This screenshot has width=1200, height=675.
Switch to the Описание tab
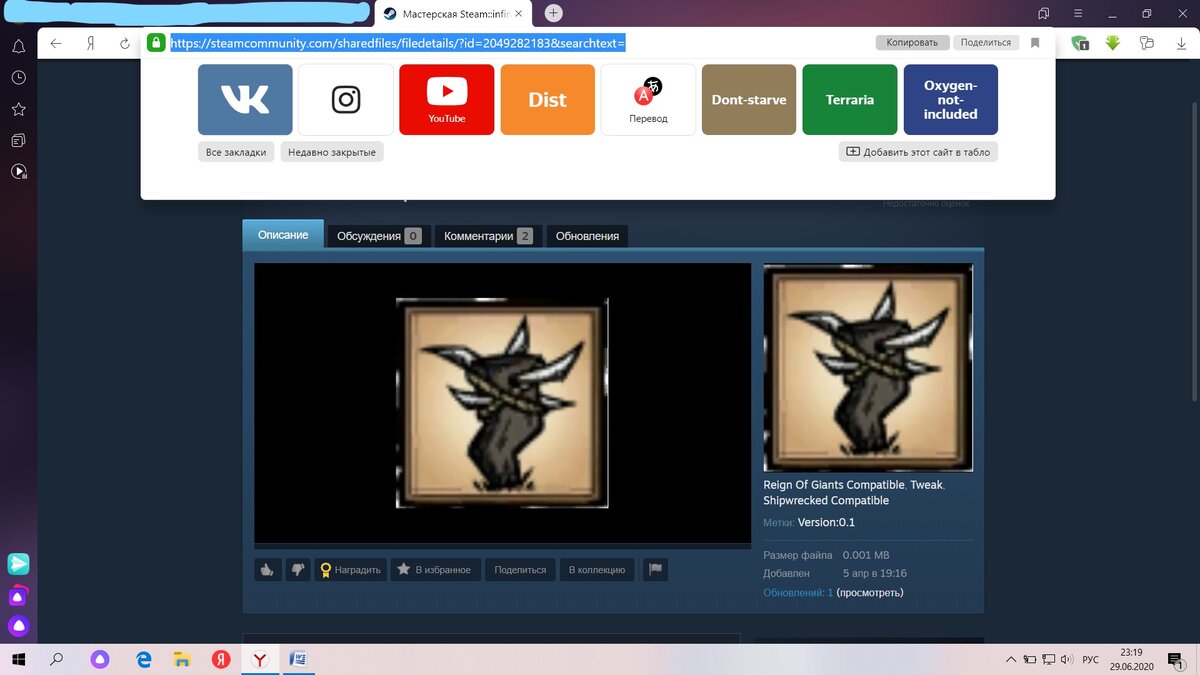pos(283,235)
